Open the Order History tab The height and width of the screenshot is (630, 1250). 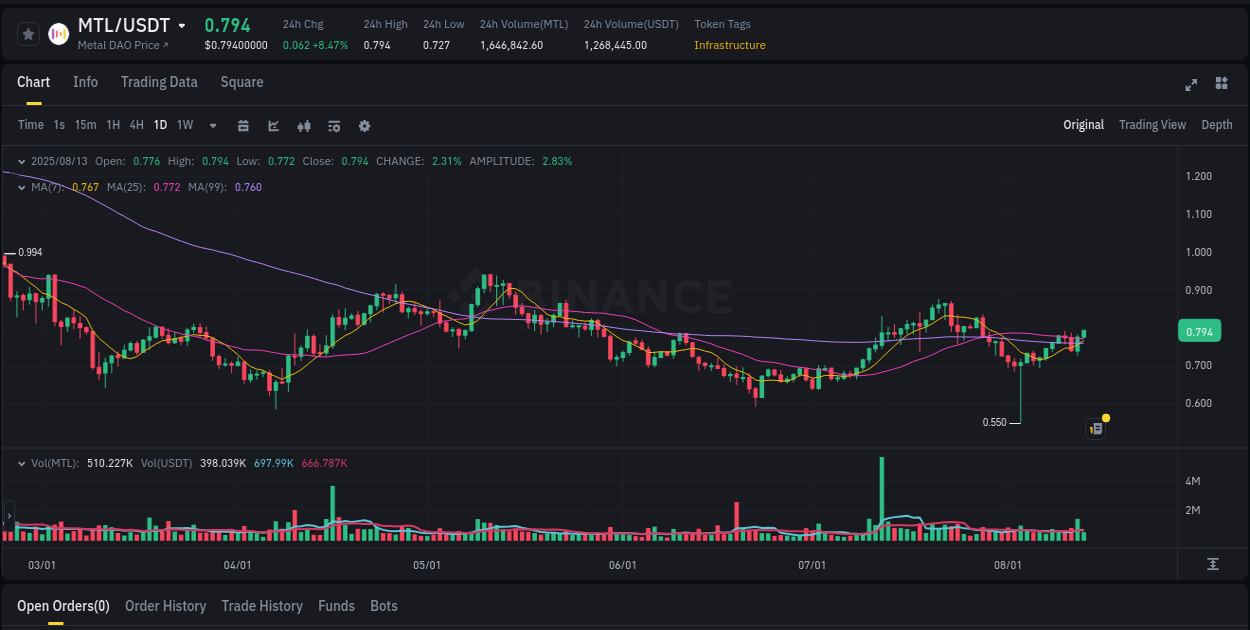[165, 605]
